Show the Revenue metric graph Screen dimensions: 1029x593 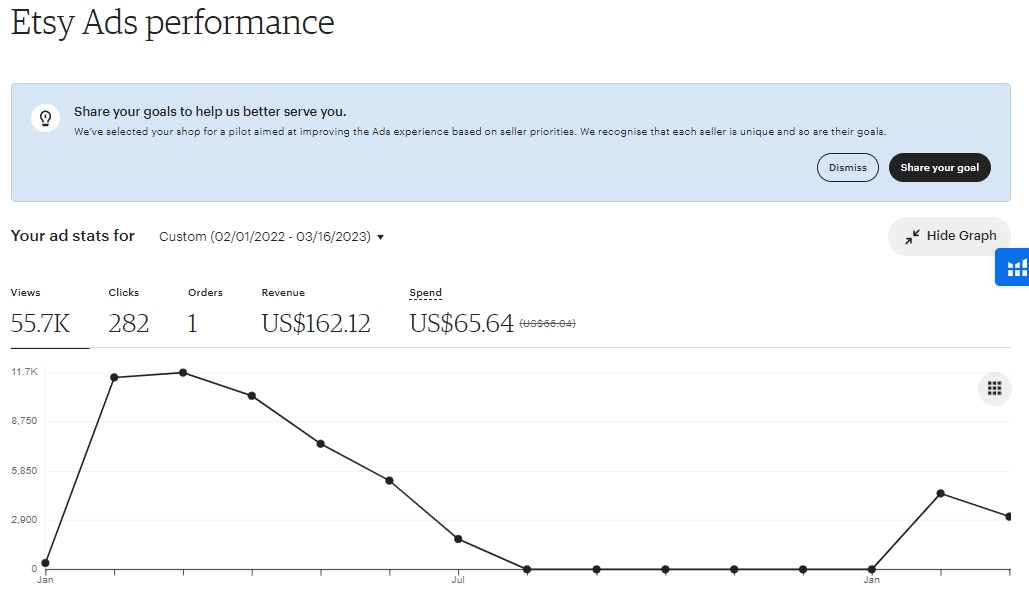315,312
